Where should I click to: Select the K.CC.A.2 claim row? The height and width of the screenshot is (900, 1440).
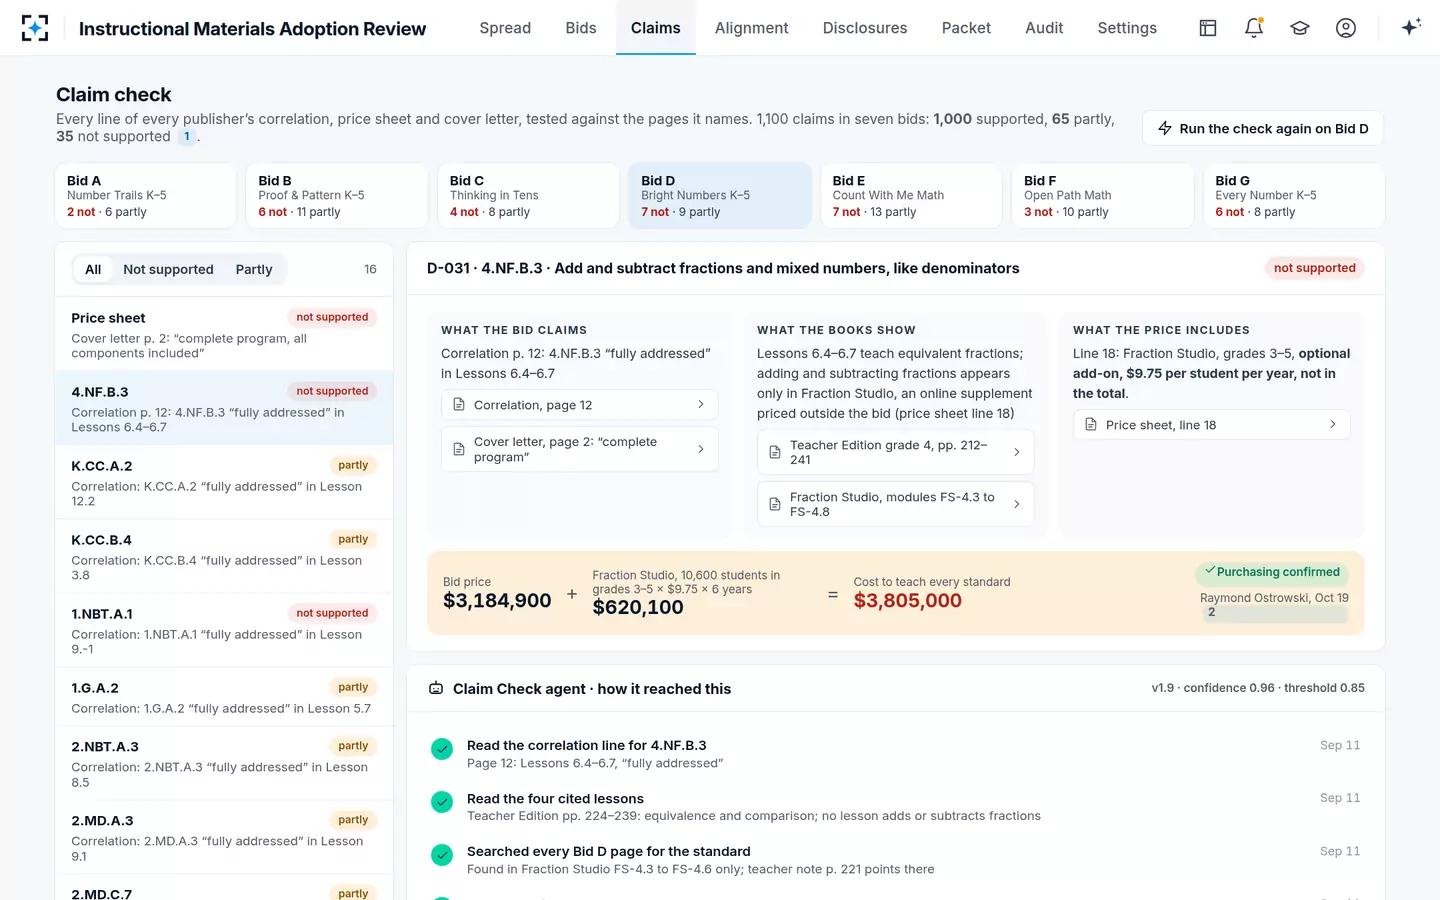[224, 482]
